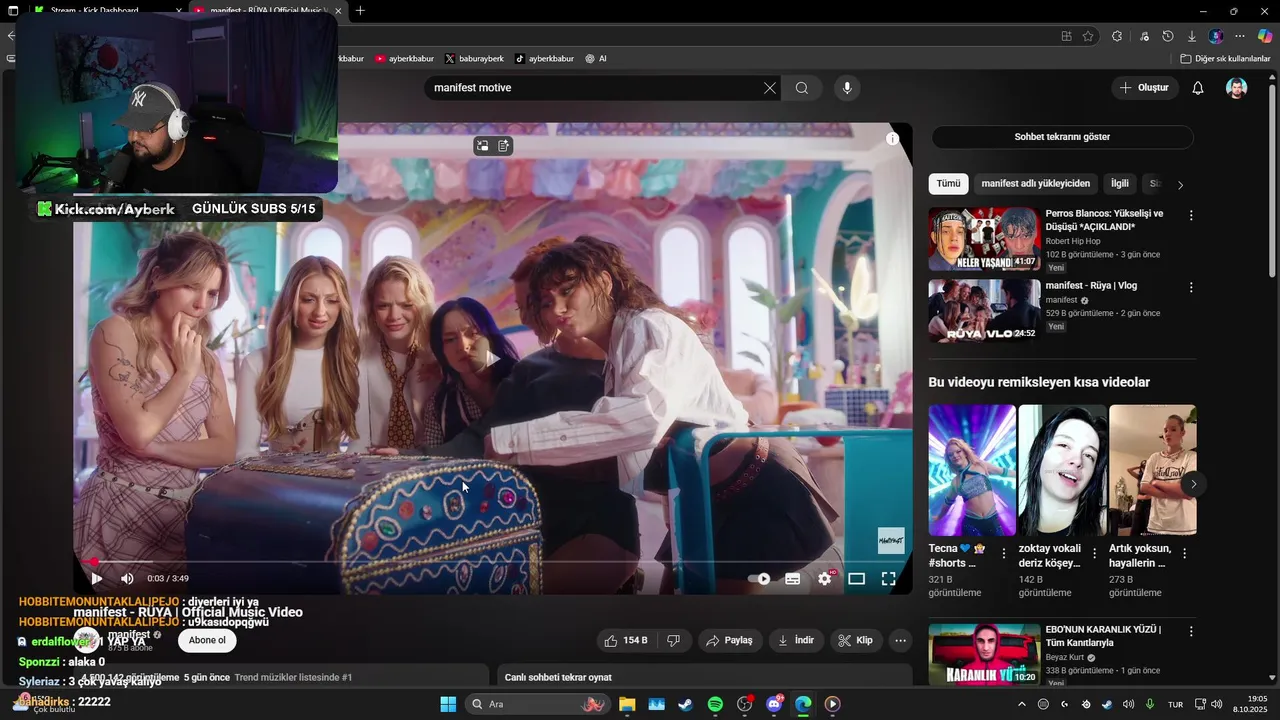Image resolution: width=1280 pixels, height=720 pixels.
Task: Open the YouTube account avatar menu
Action: [x=1237, y=88]
